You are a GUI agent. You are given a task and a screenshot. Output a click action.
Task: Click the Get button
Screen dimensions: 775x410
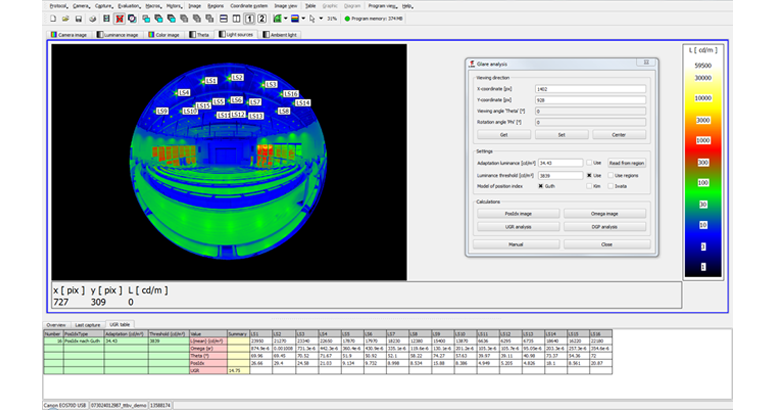click(504, 135)
